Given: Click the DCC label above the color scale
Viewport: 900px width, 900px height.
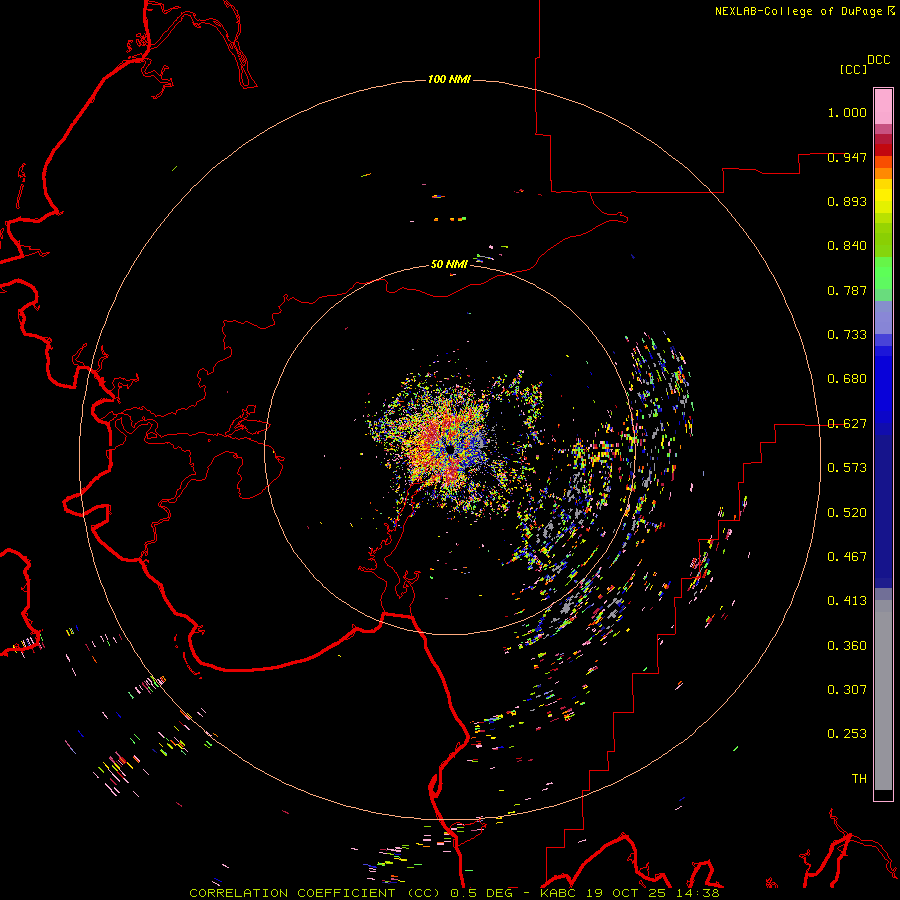Looking at the screenshot, I should [x=878, y=60].
